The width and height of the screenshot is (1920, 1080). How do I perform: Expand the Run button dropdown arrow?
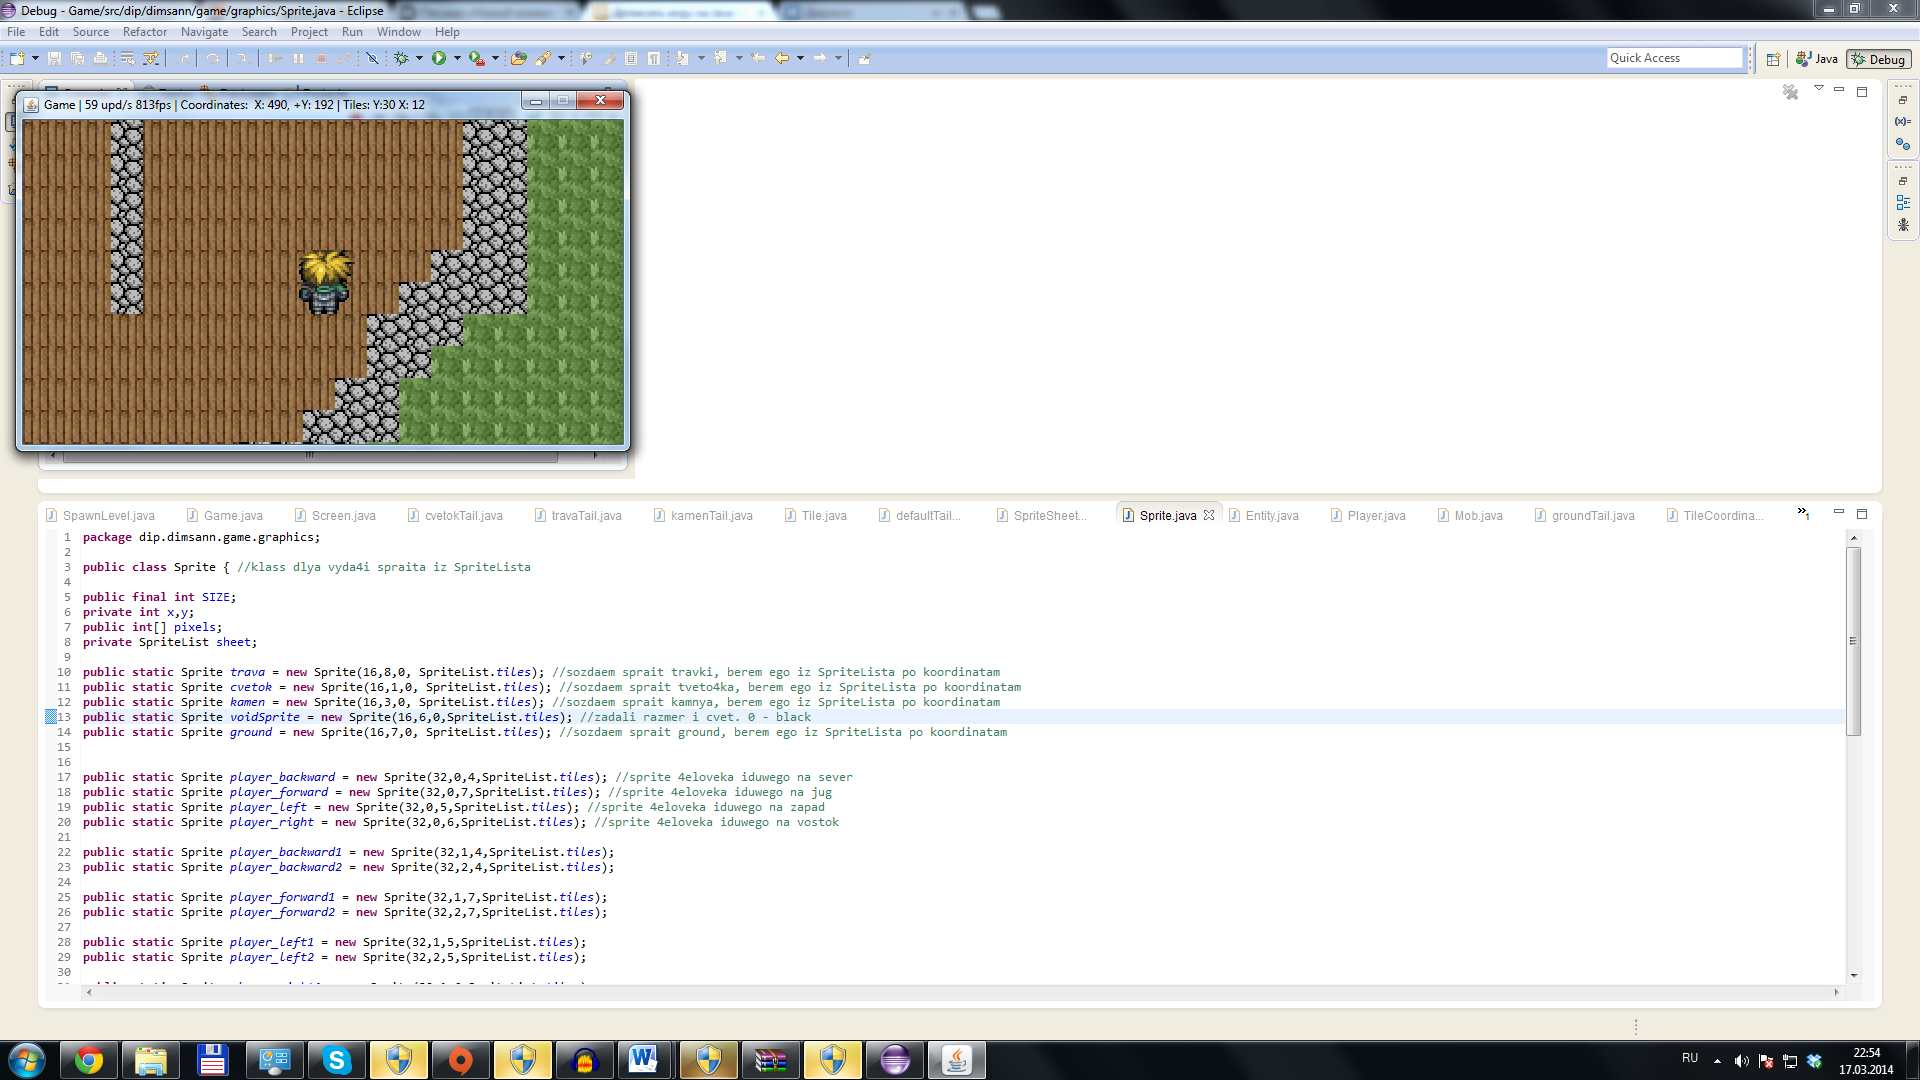pos(458,58)
